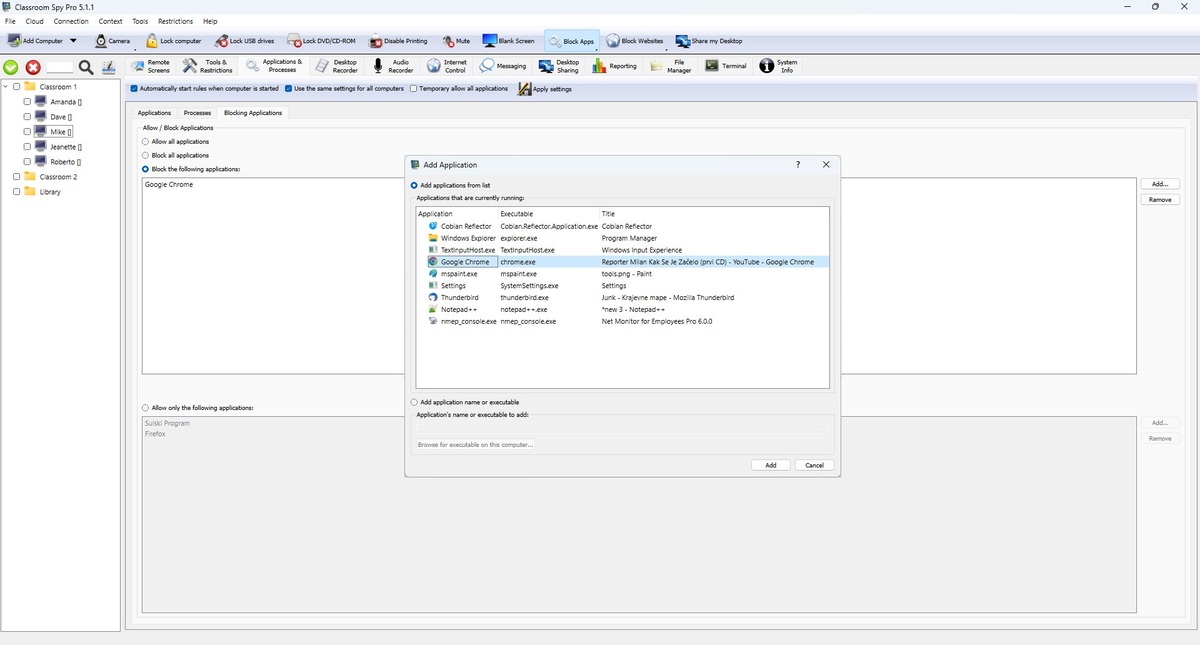Click the Camera toolbar icon

pyautogui.click(x=112, y=41)
